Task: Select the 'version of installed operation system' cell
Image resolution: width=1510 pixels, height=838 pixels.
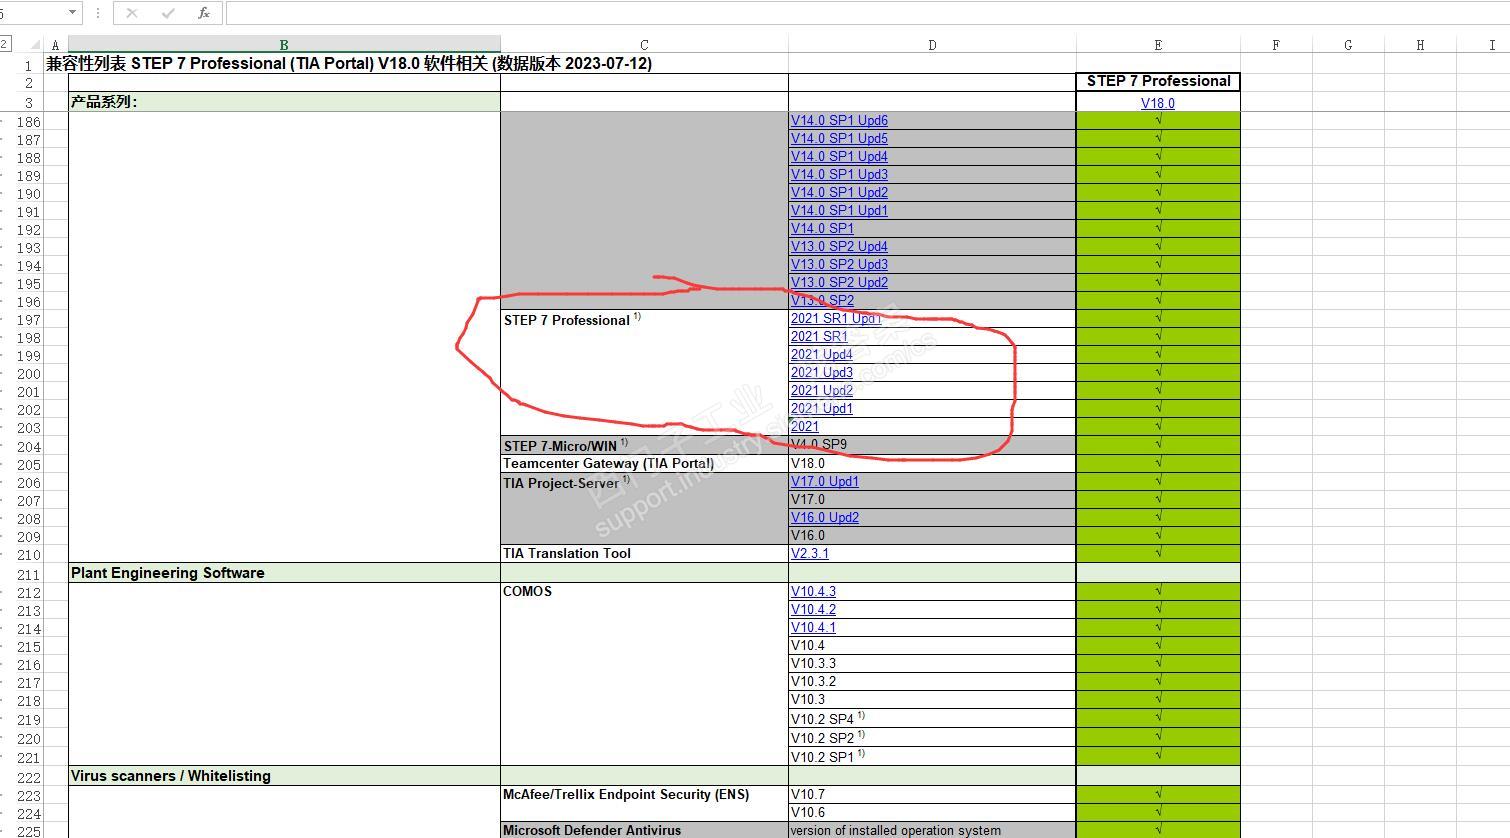Action: tap(932, 830)
